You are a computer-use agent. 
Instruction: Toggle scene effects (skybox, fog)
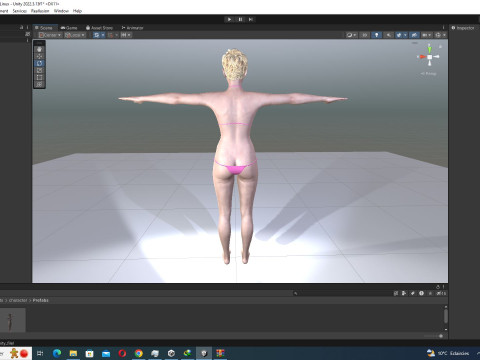399,35
